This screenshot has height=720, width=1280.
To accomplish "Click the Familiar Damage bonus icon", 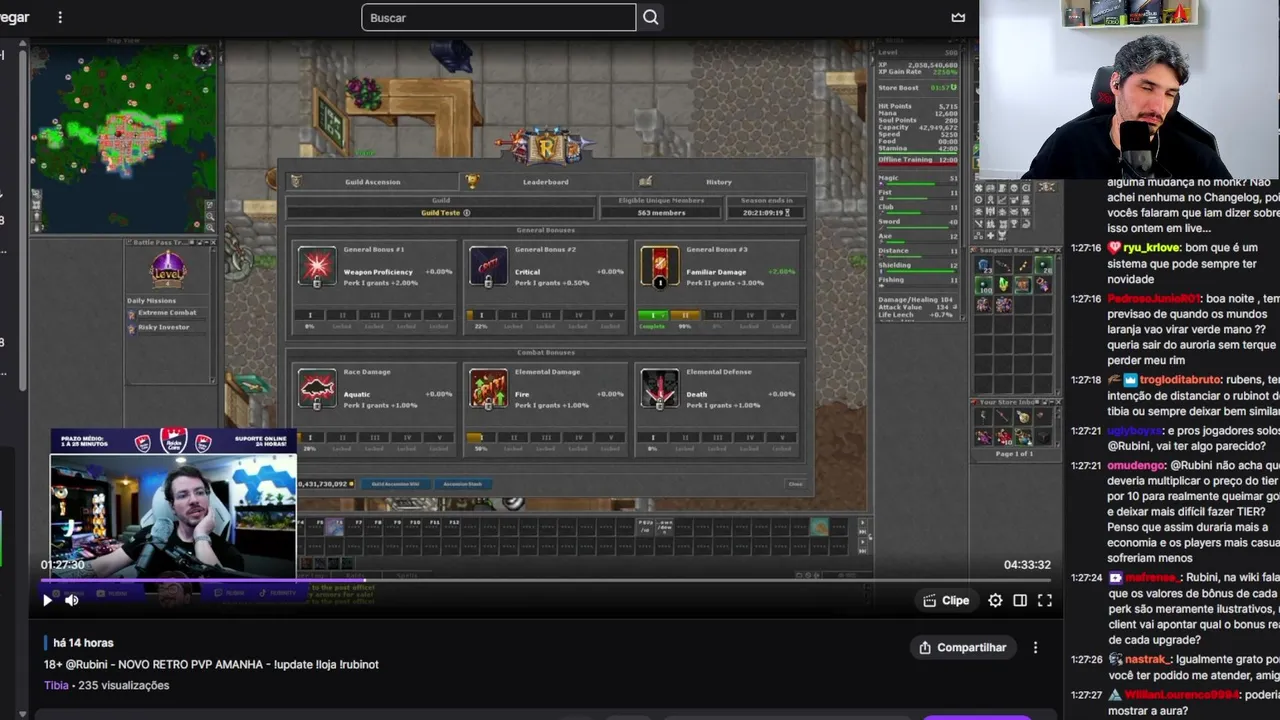I will tap(660, 266).
